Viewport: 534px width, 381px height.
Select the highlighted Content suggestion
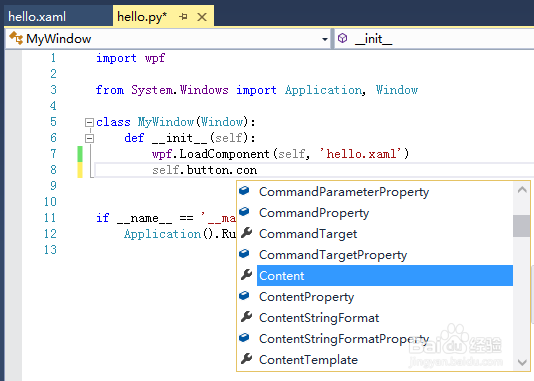385,275
